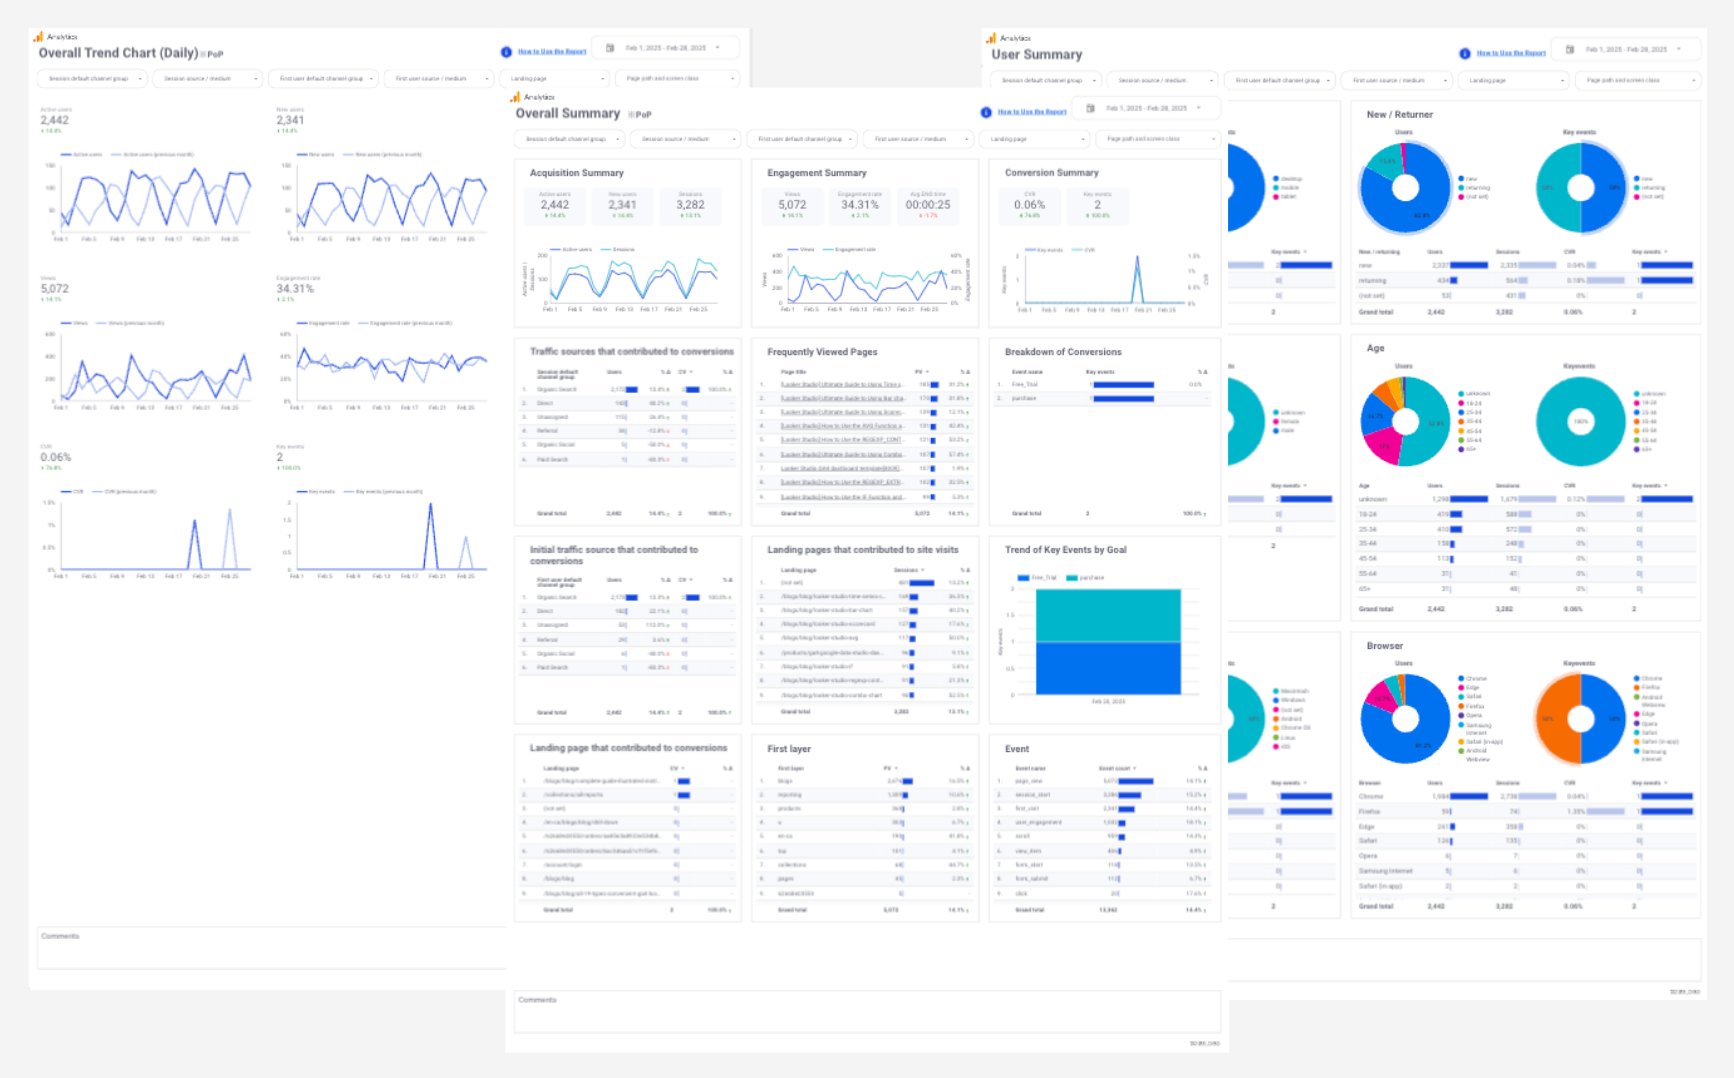Open the Landing page filter dropdown
The image size is (1734, 1078).
pyautogui.click(x=1035, y=139)
